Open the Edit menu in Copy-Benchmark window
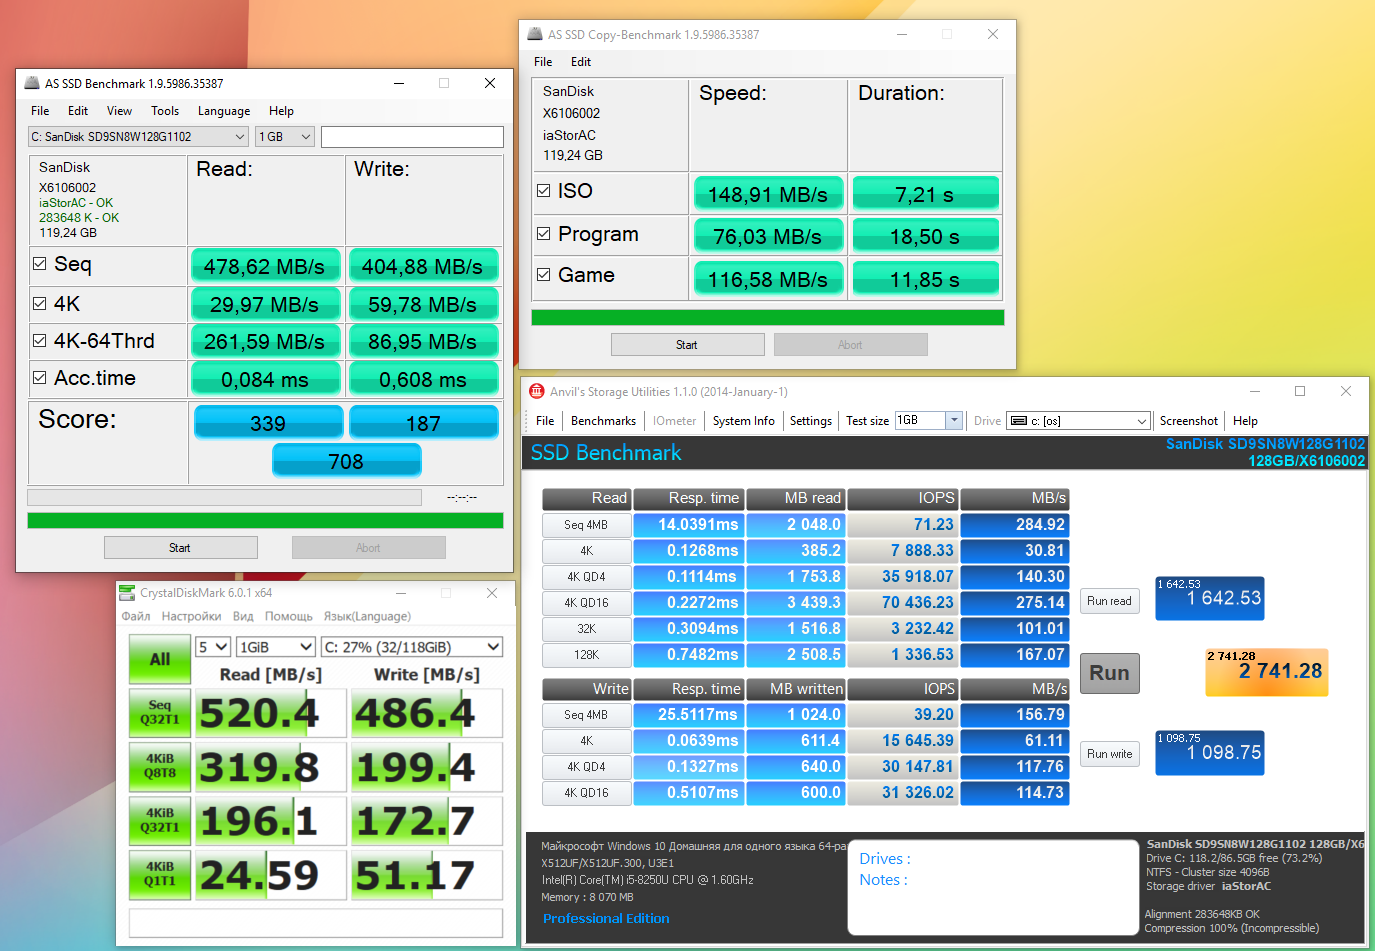Image resolution: width=1375 pixels, height=951 pixels. coord(581,62)
